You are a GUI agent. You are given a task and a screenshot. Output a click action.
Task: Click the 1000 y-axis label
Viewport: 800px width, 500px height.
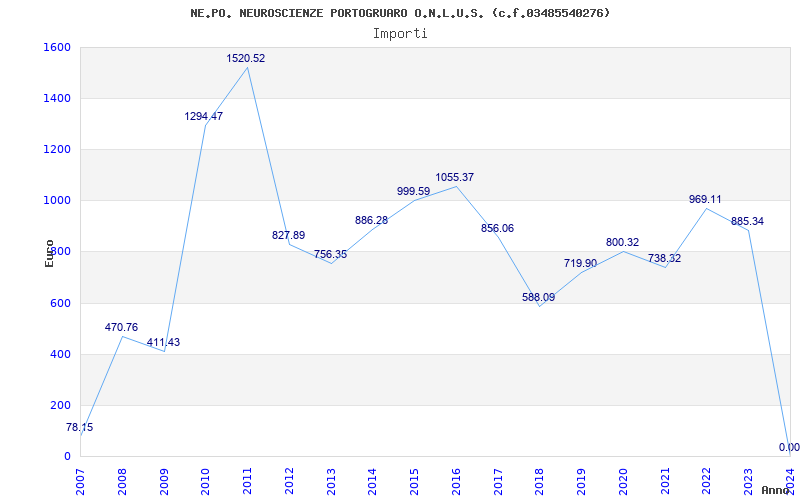(x=58, y=201)
